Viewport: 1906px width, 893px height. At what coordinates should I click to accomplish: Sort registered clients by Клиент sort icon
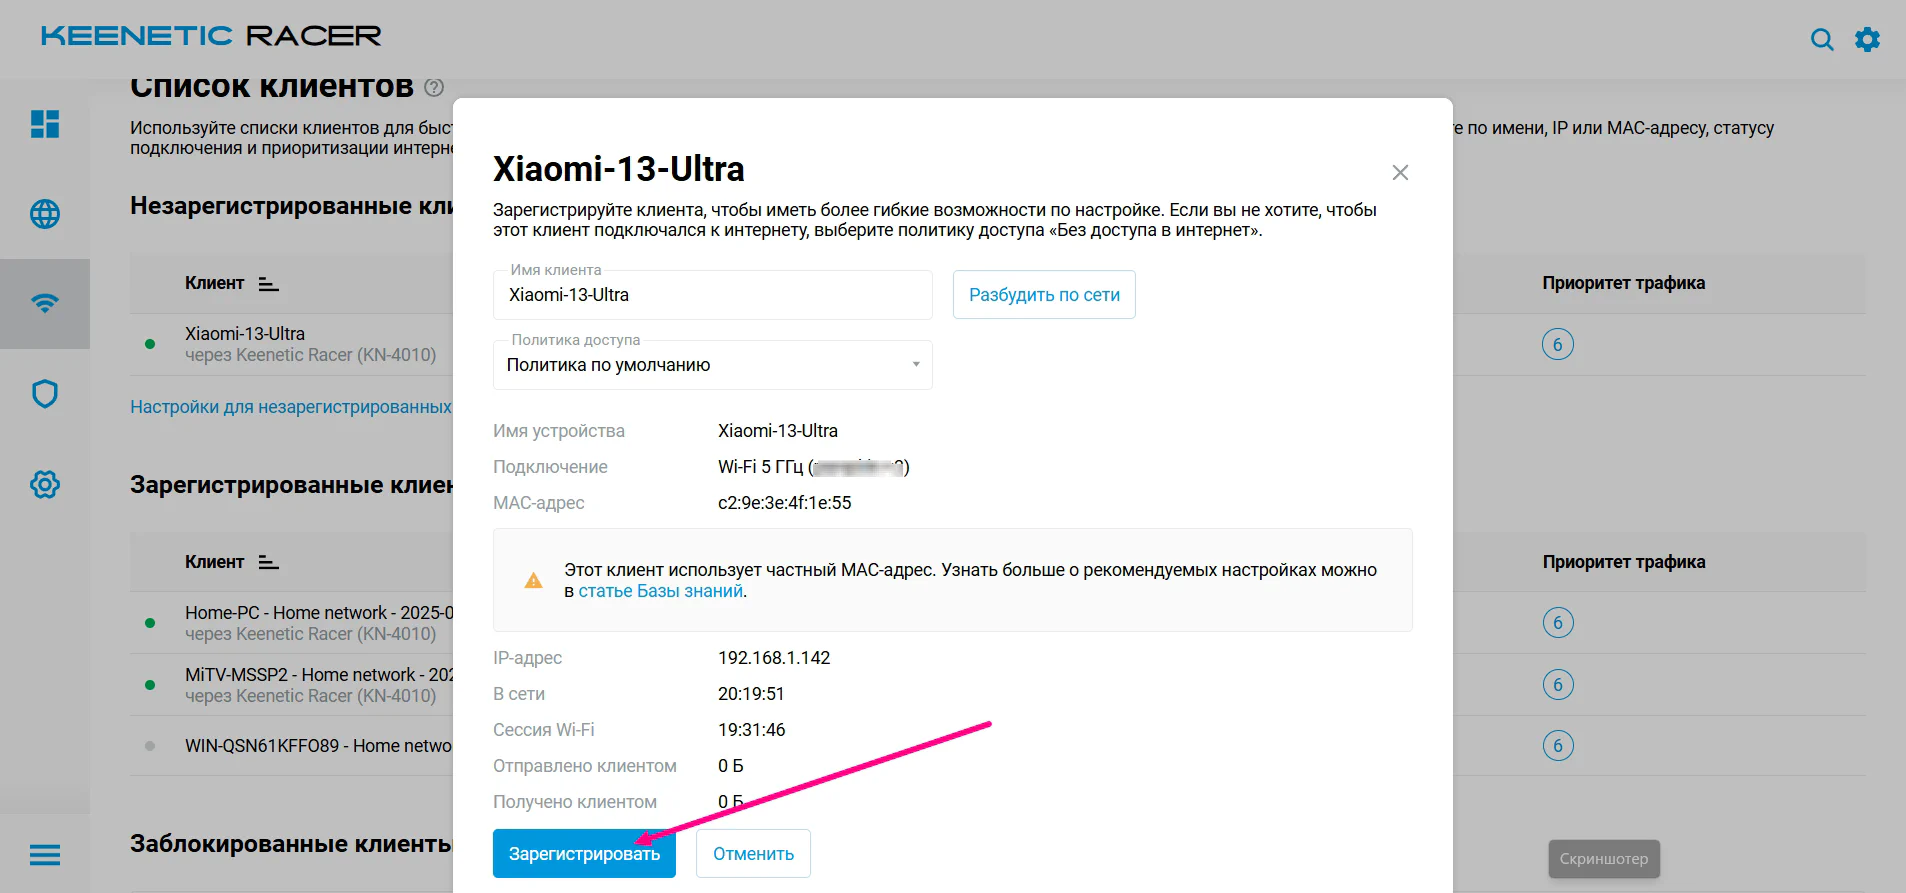click(x=268, y=563)
